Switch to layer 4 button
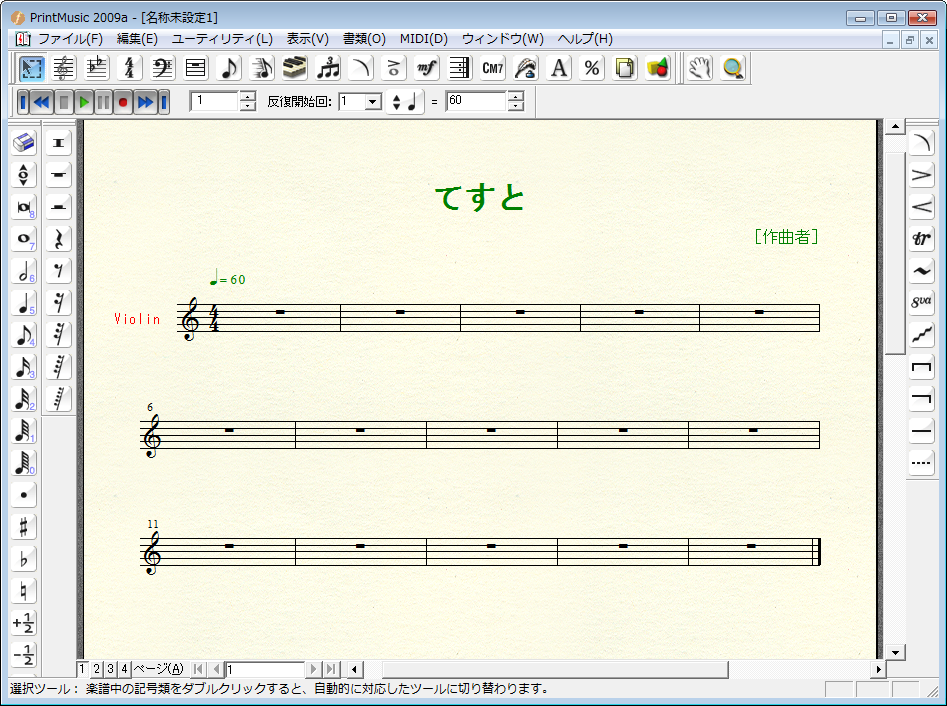The width and height of the screenshot is (947, 706). tap(124, 669)
